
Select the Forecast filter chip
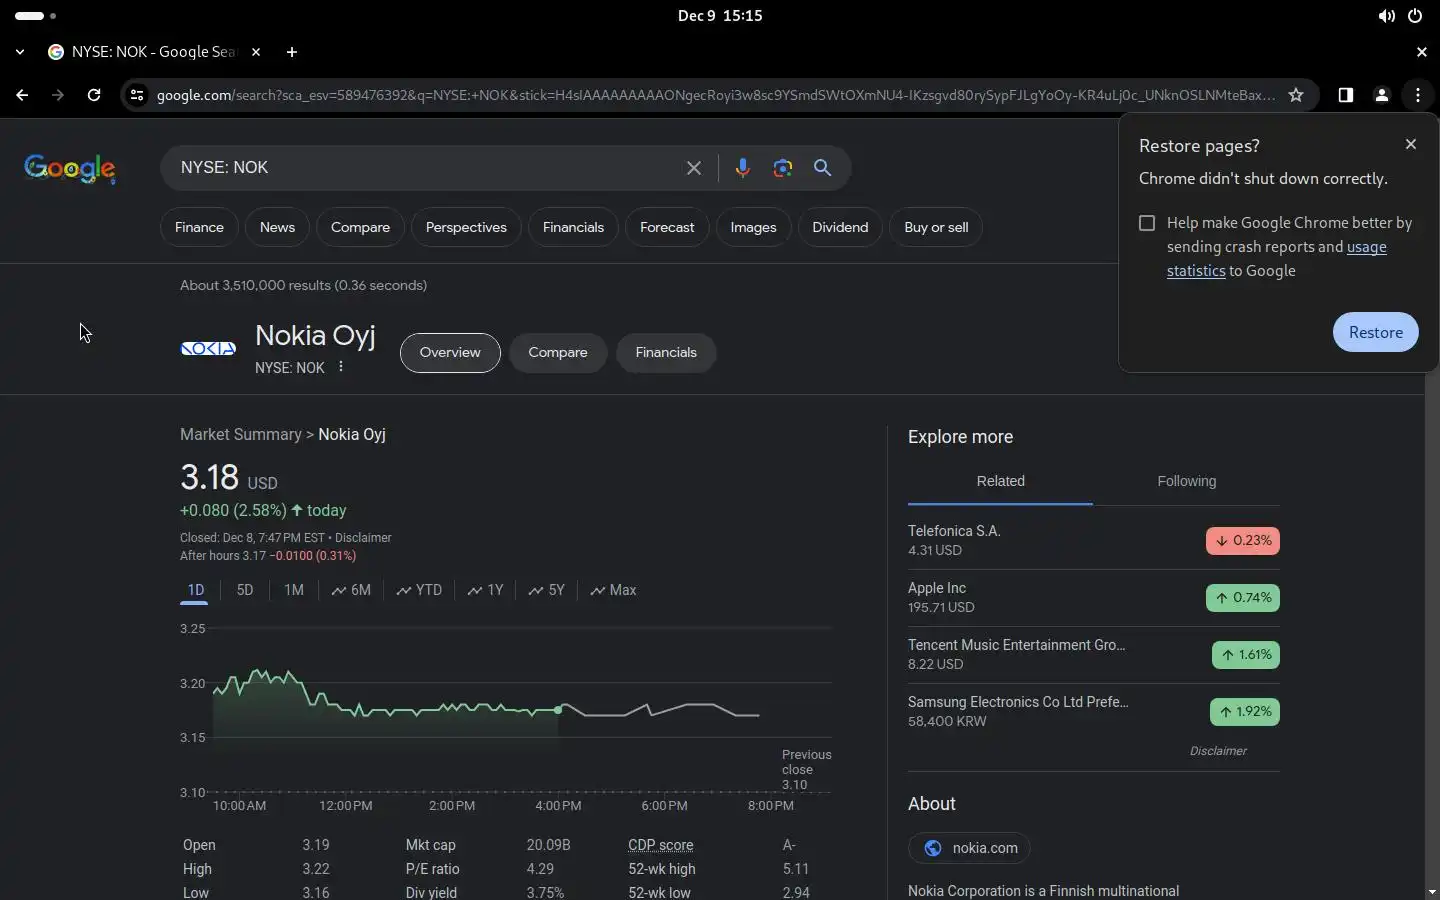pyautogui.click(x=667, y=227)
